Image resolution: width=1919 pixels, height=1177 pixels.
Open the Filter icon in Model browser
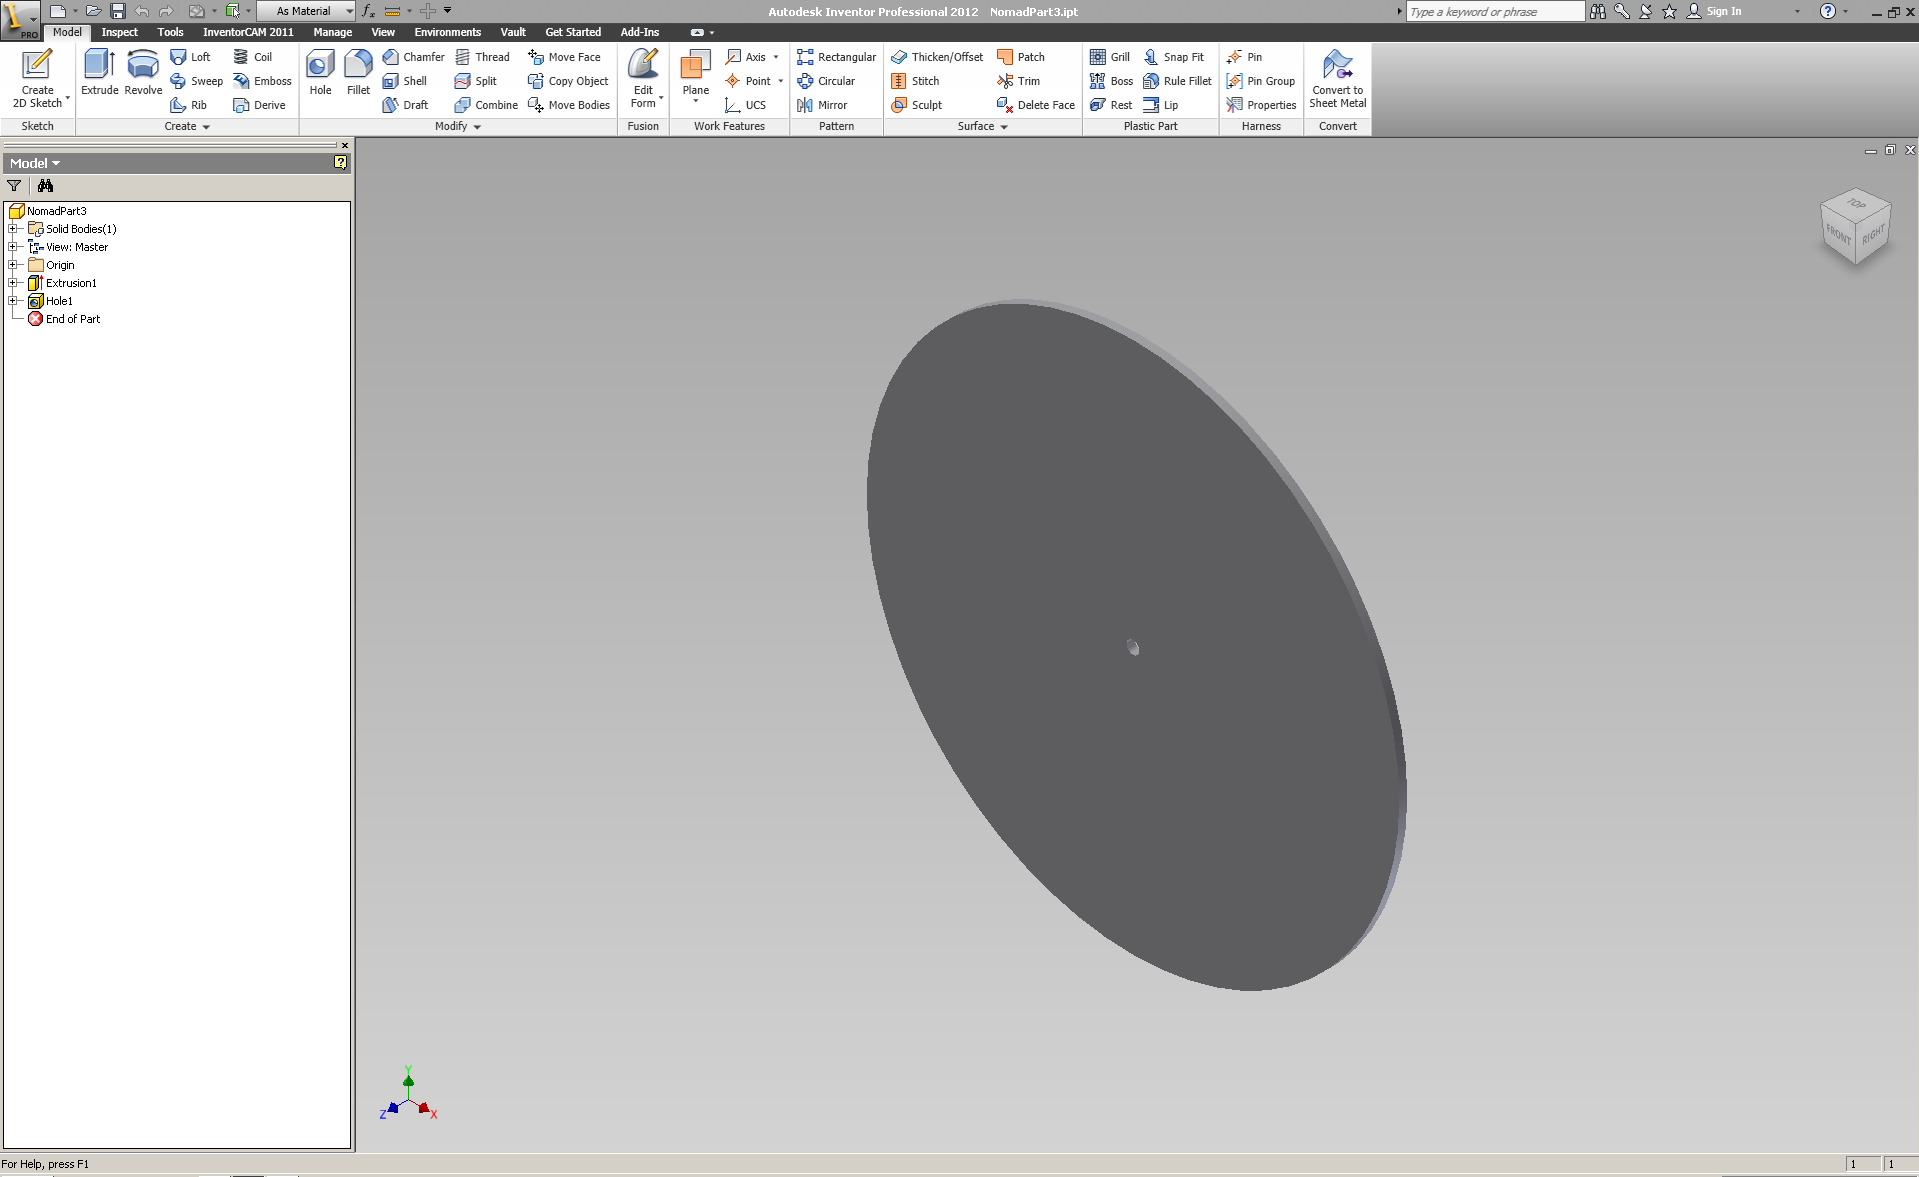tap(14, 186)
